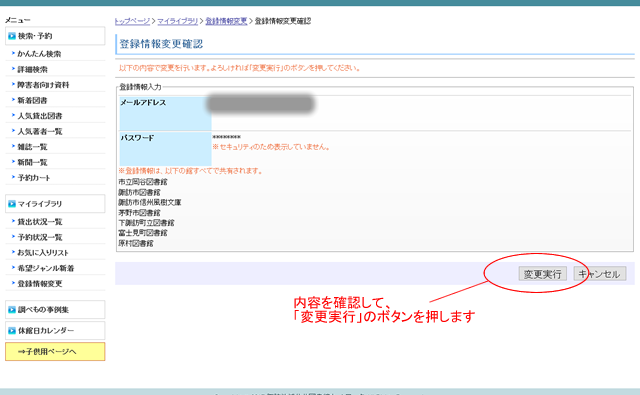Open 新着図書 in the menu
The image size is (640, 395).
pyautogui.click(x=32, y=100)
